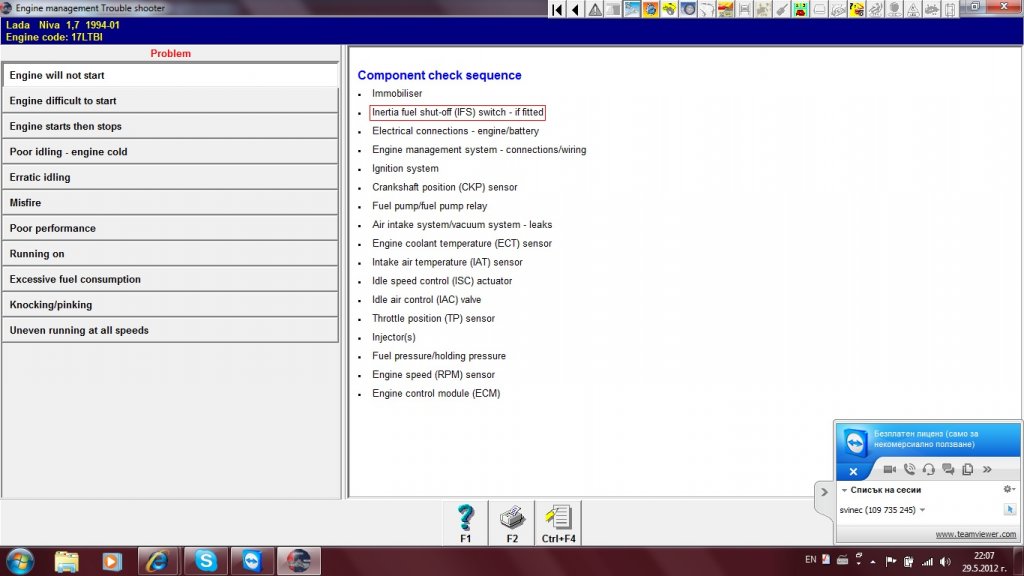Click 'Idle air control (IAC) valve'
The width and height of the screenshot is (1024, 576).
(x=426, y=300)
